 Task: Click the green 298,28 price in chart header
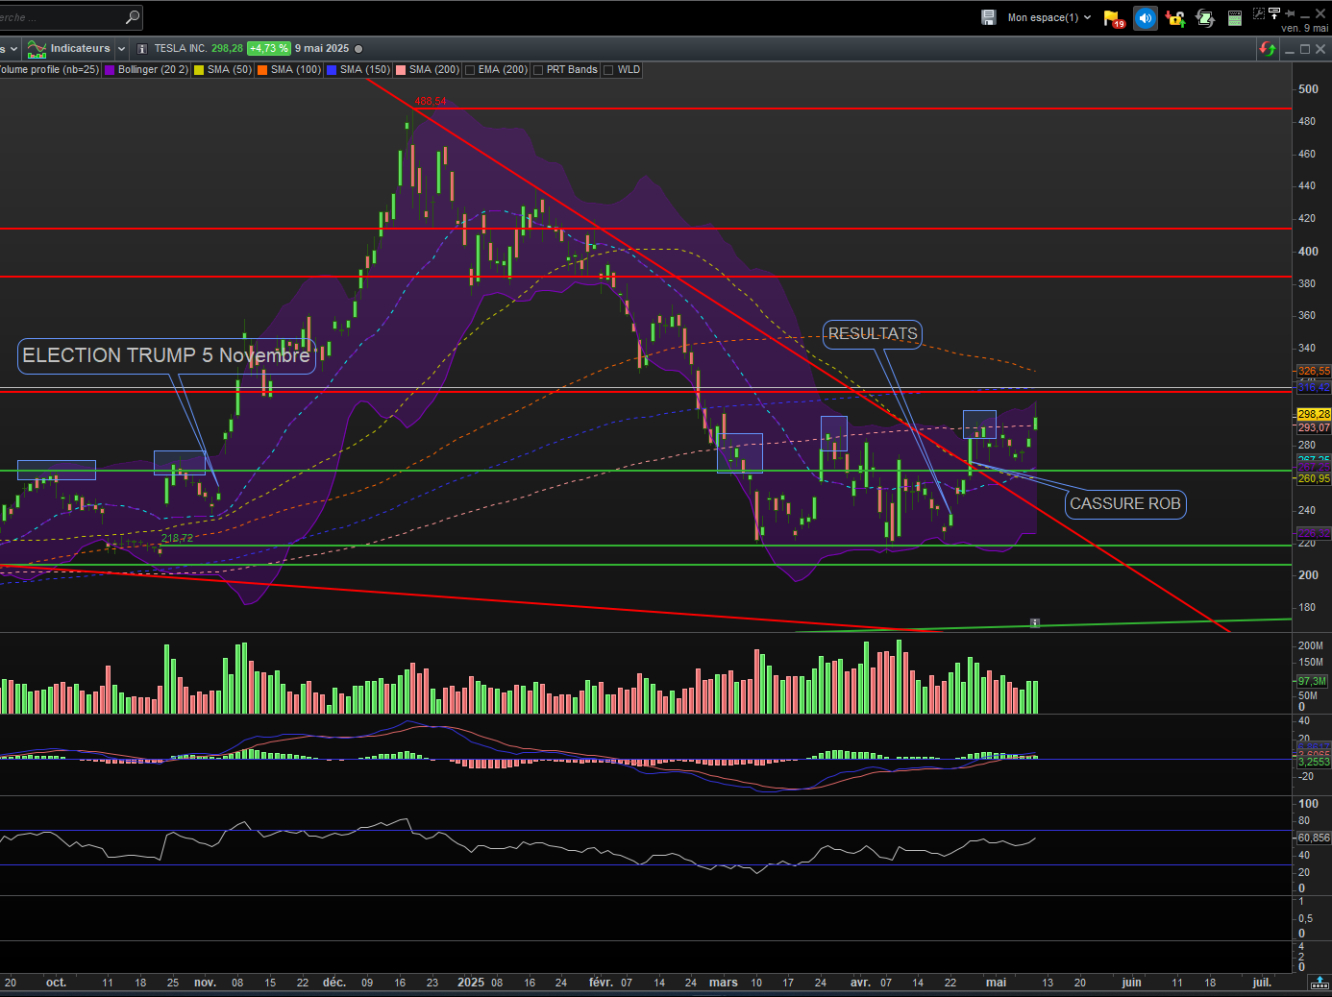(x=227, y=49)
